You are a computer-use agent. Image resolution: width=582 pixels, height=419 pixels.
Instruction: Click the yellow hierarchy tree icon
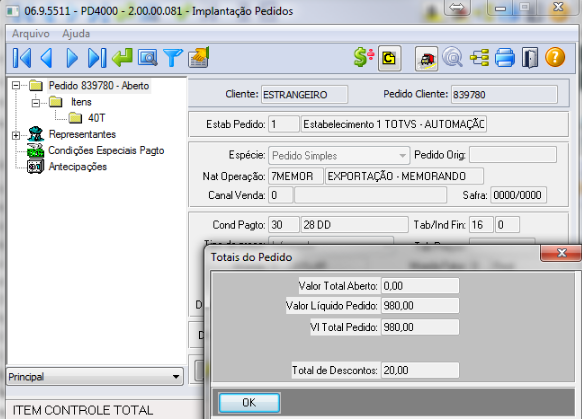pyautogui.click(x=479, y=58)
